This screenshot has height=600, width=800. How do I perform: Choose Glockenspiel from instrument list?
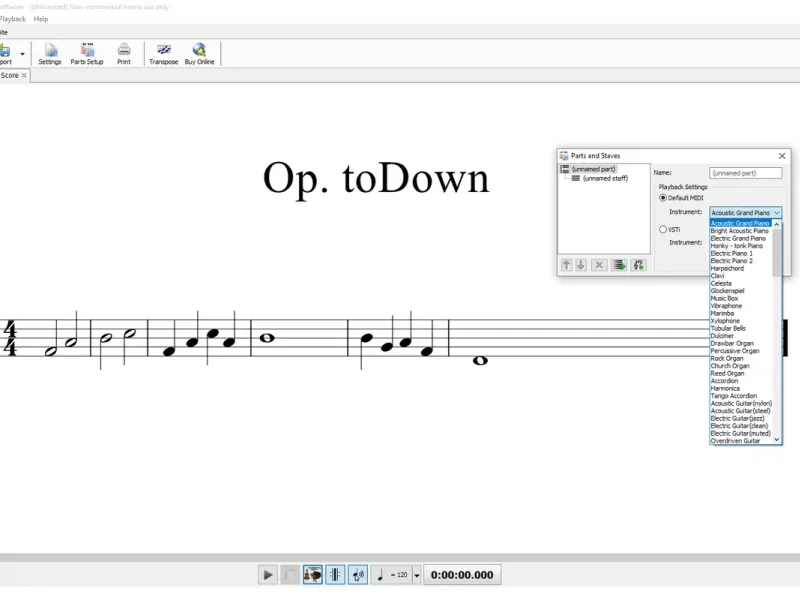click(727, 291)
